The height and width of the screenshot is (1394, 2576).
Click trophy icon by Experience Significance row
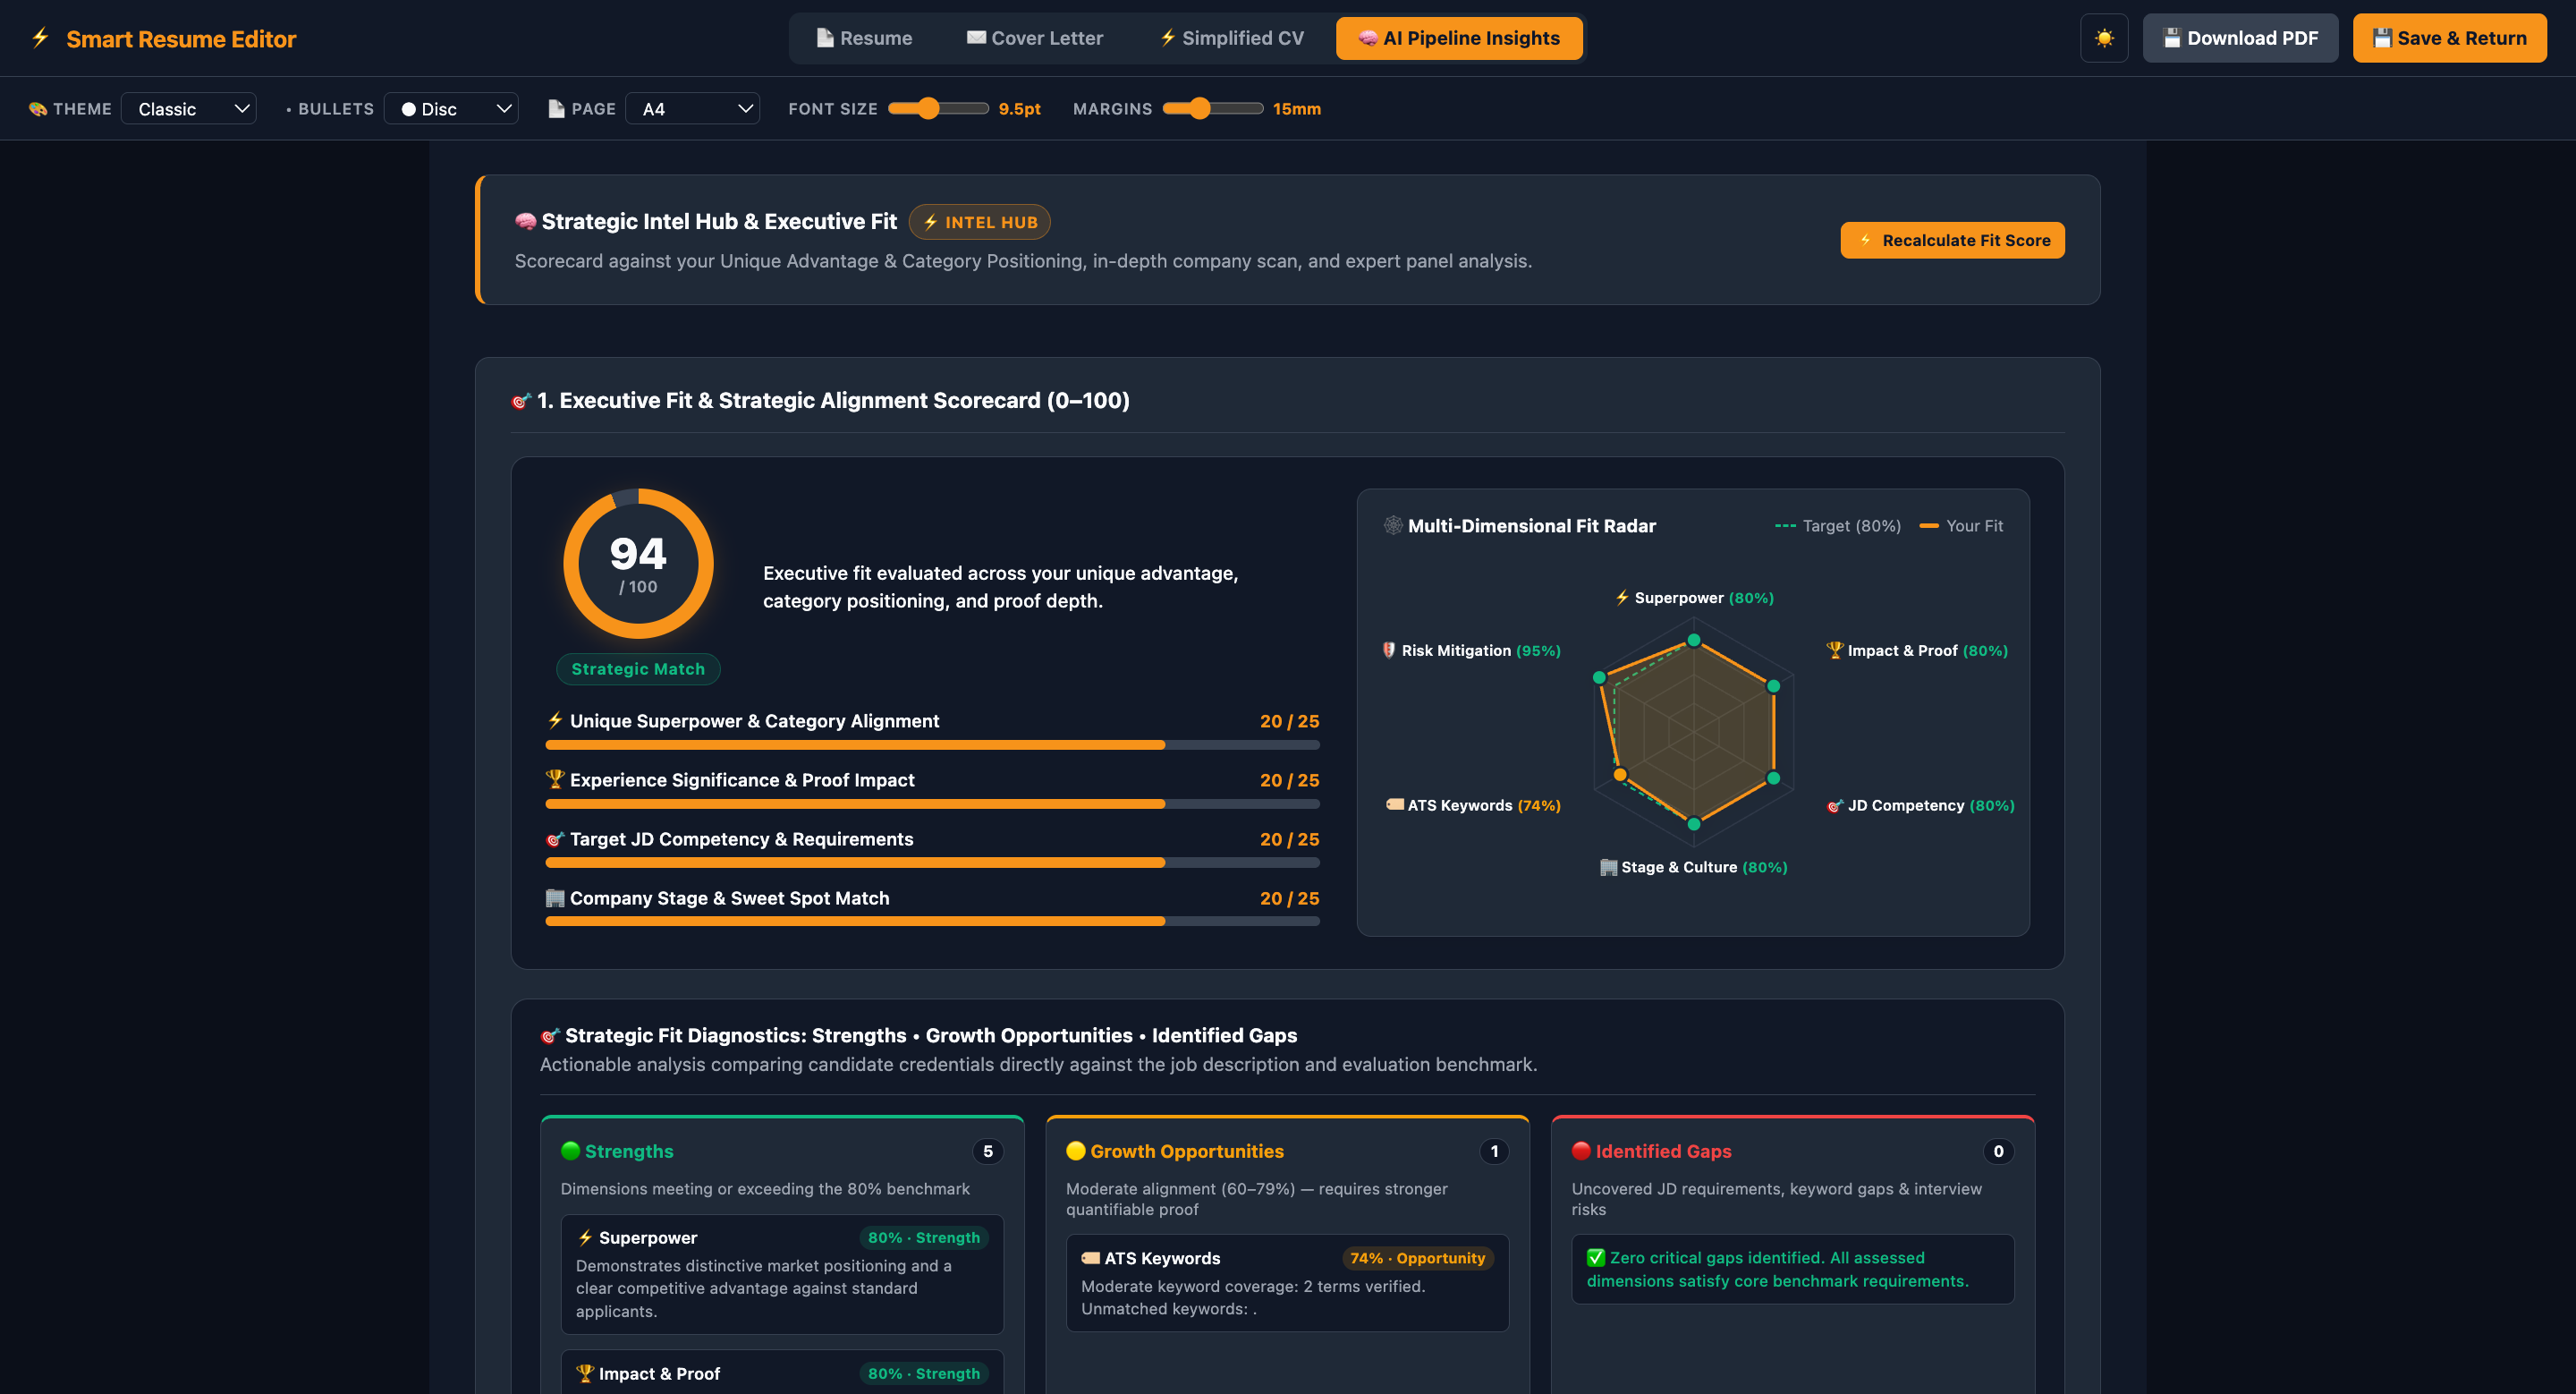(x=555, y=779)
